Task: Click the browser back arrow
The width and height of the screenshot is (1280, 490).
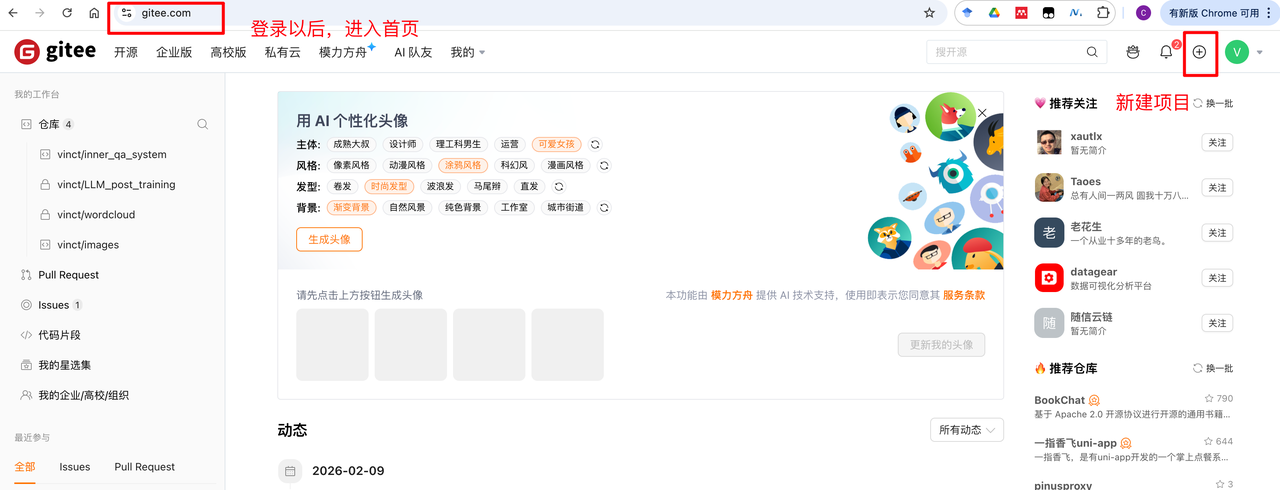Action: coord(13,13)
